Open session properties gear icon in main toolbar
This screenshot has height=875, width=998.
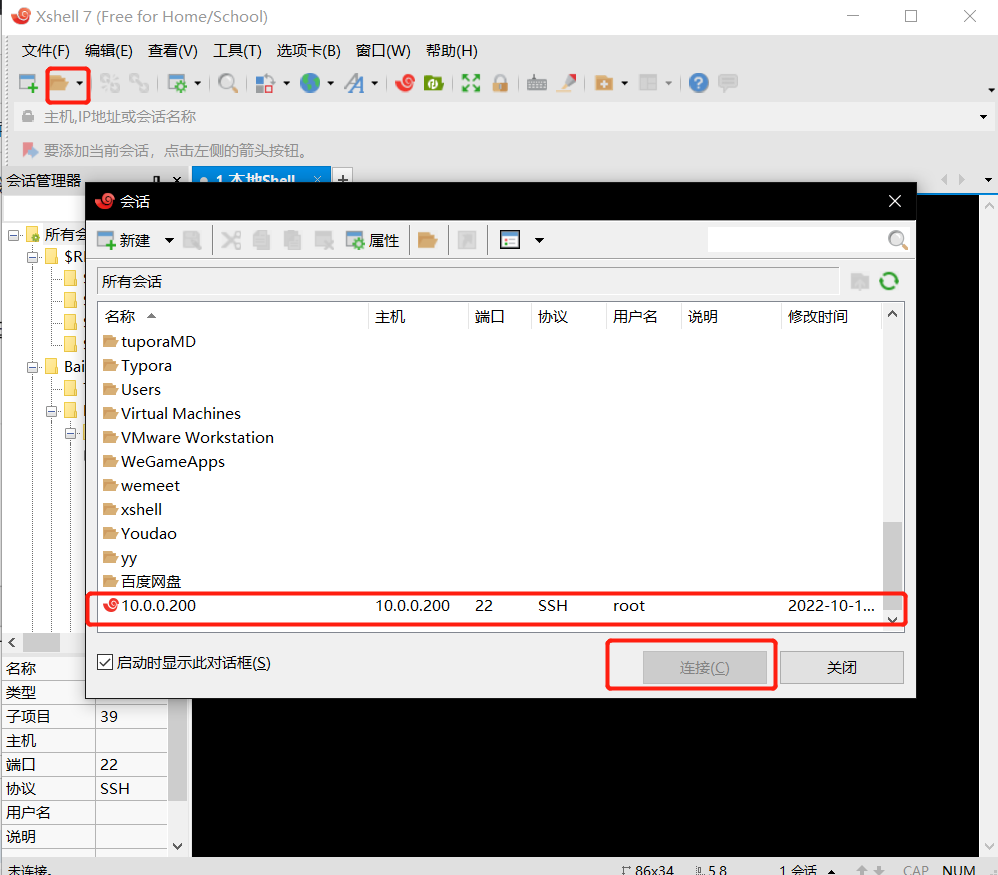177,83
